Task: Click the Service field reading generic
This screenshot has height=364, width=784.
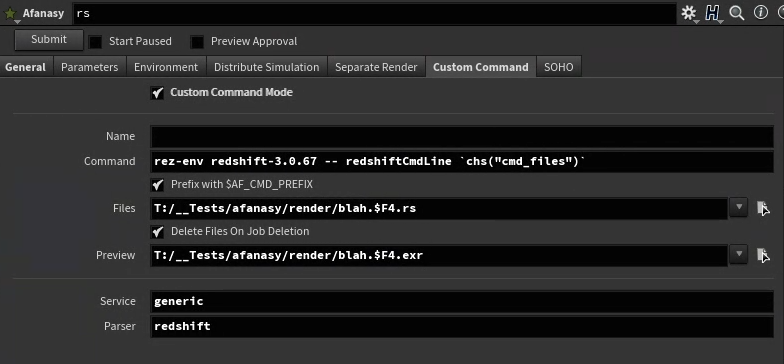Action: click(x=462, y=301)
